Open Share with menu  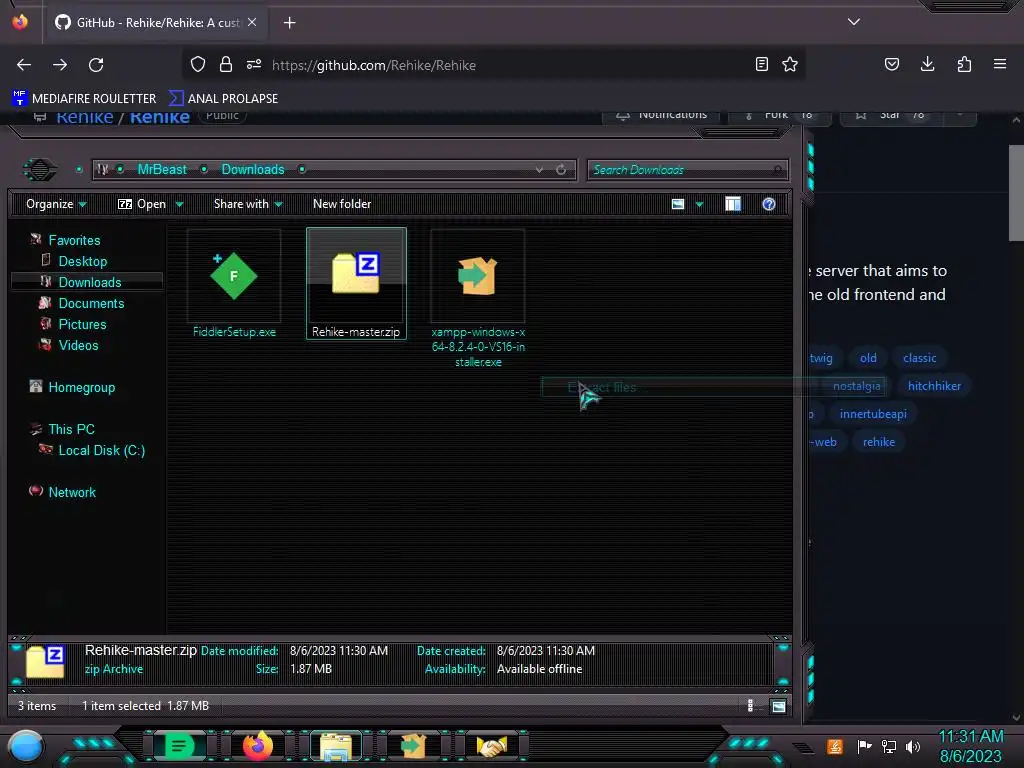point(248,204)
